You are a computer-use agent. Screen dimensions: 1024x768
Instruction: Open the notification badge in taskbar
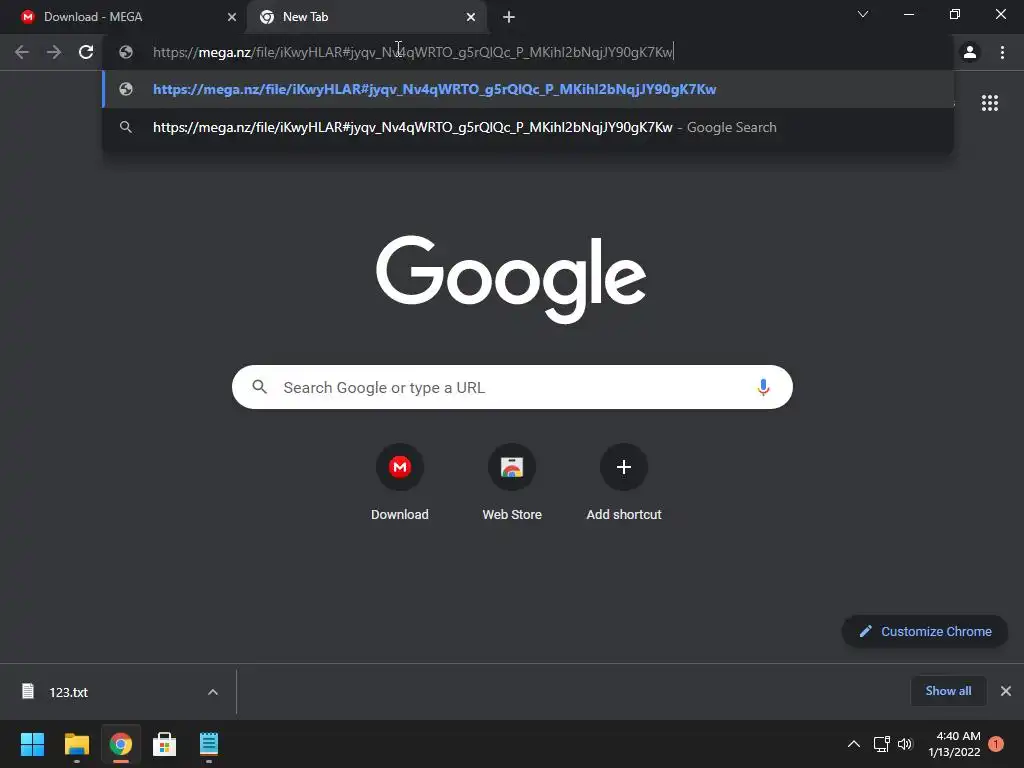(996, 744)
